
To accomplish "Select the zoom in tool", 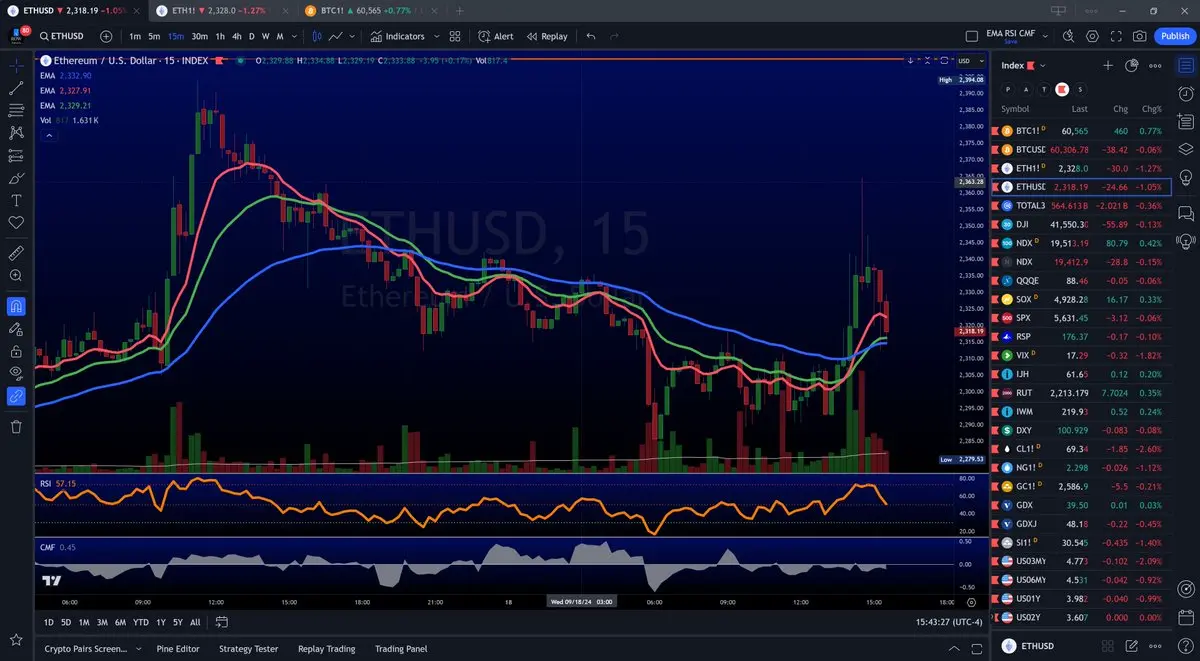I will click(16, 275).
